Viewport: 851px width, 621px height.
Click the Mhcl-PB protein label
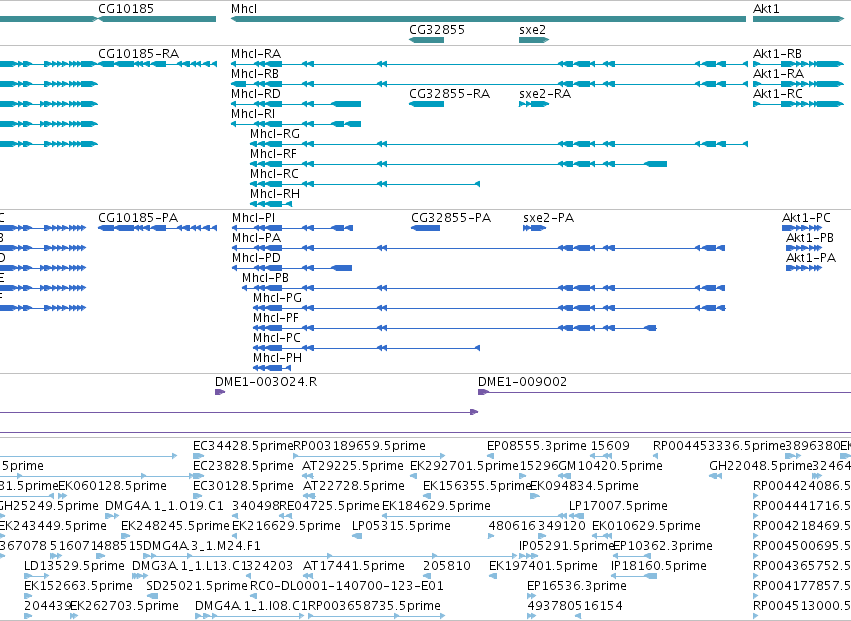click(x=265, y=278)
